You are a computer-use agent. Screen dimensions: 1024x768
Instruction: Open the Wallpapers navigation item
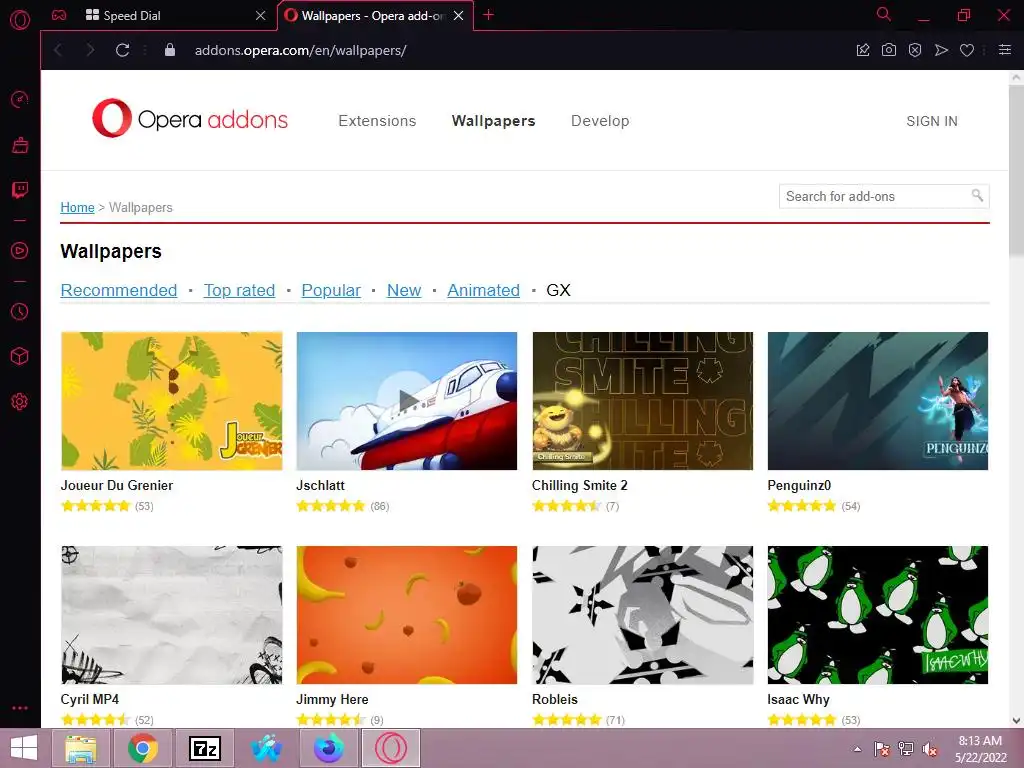(x=493, y=121)
